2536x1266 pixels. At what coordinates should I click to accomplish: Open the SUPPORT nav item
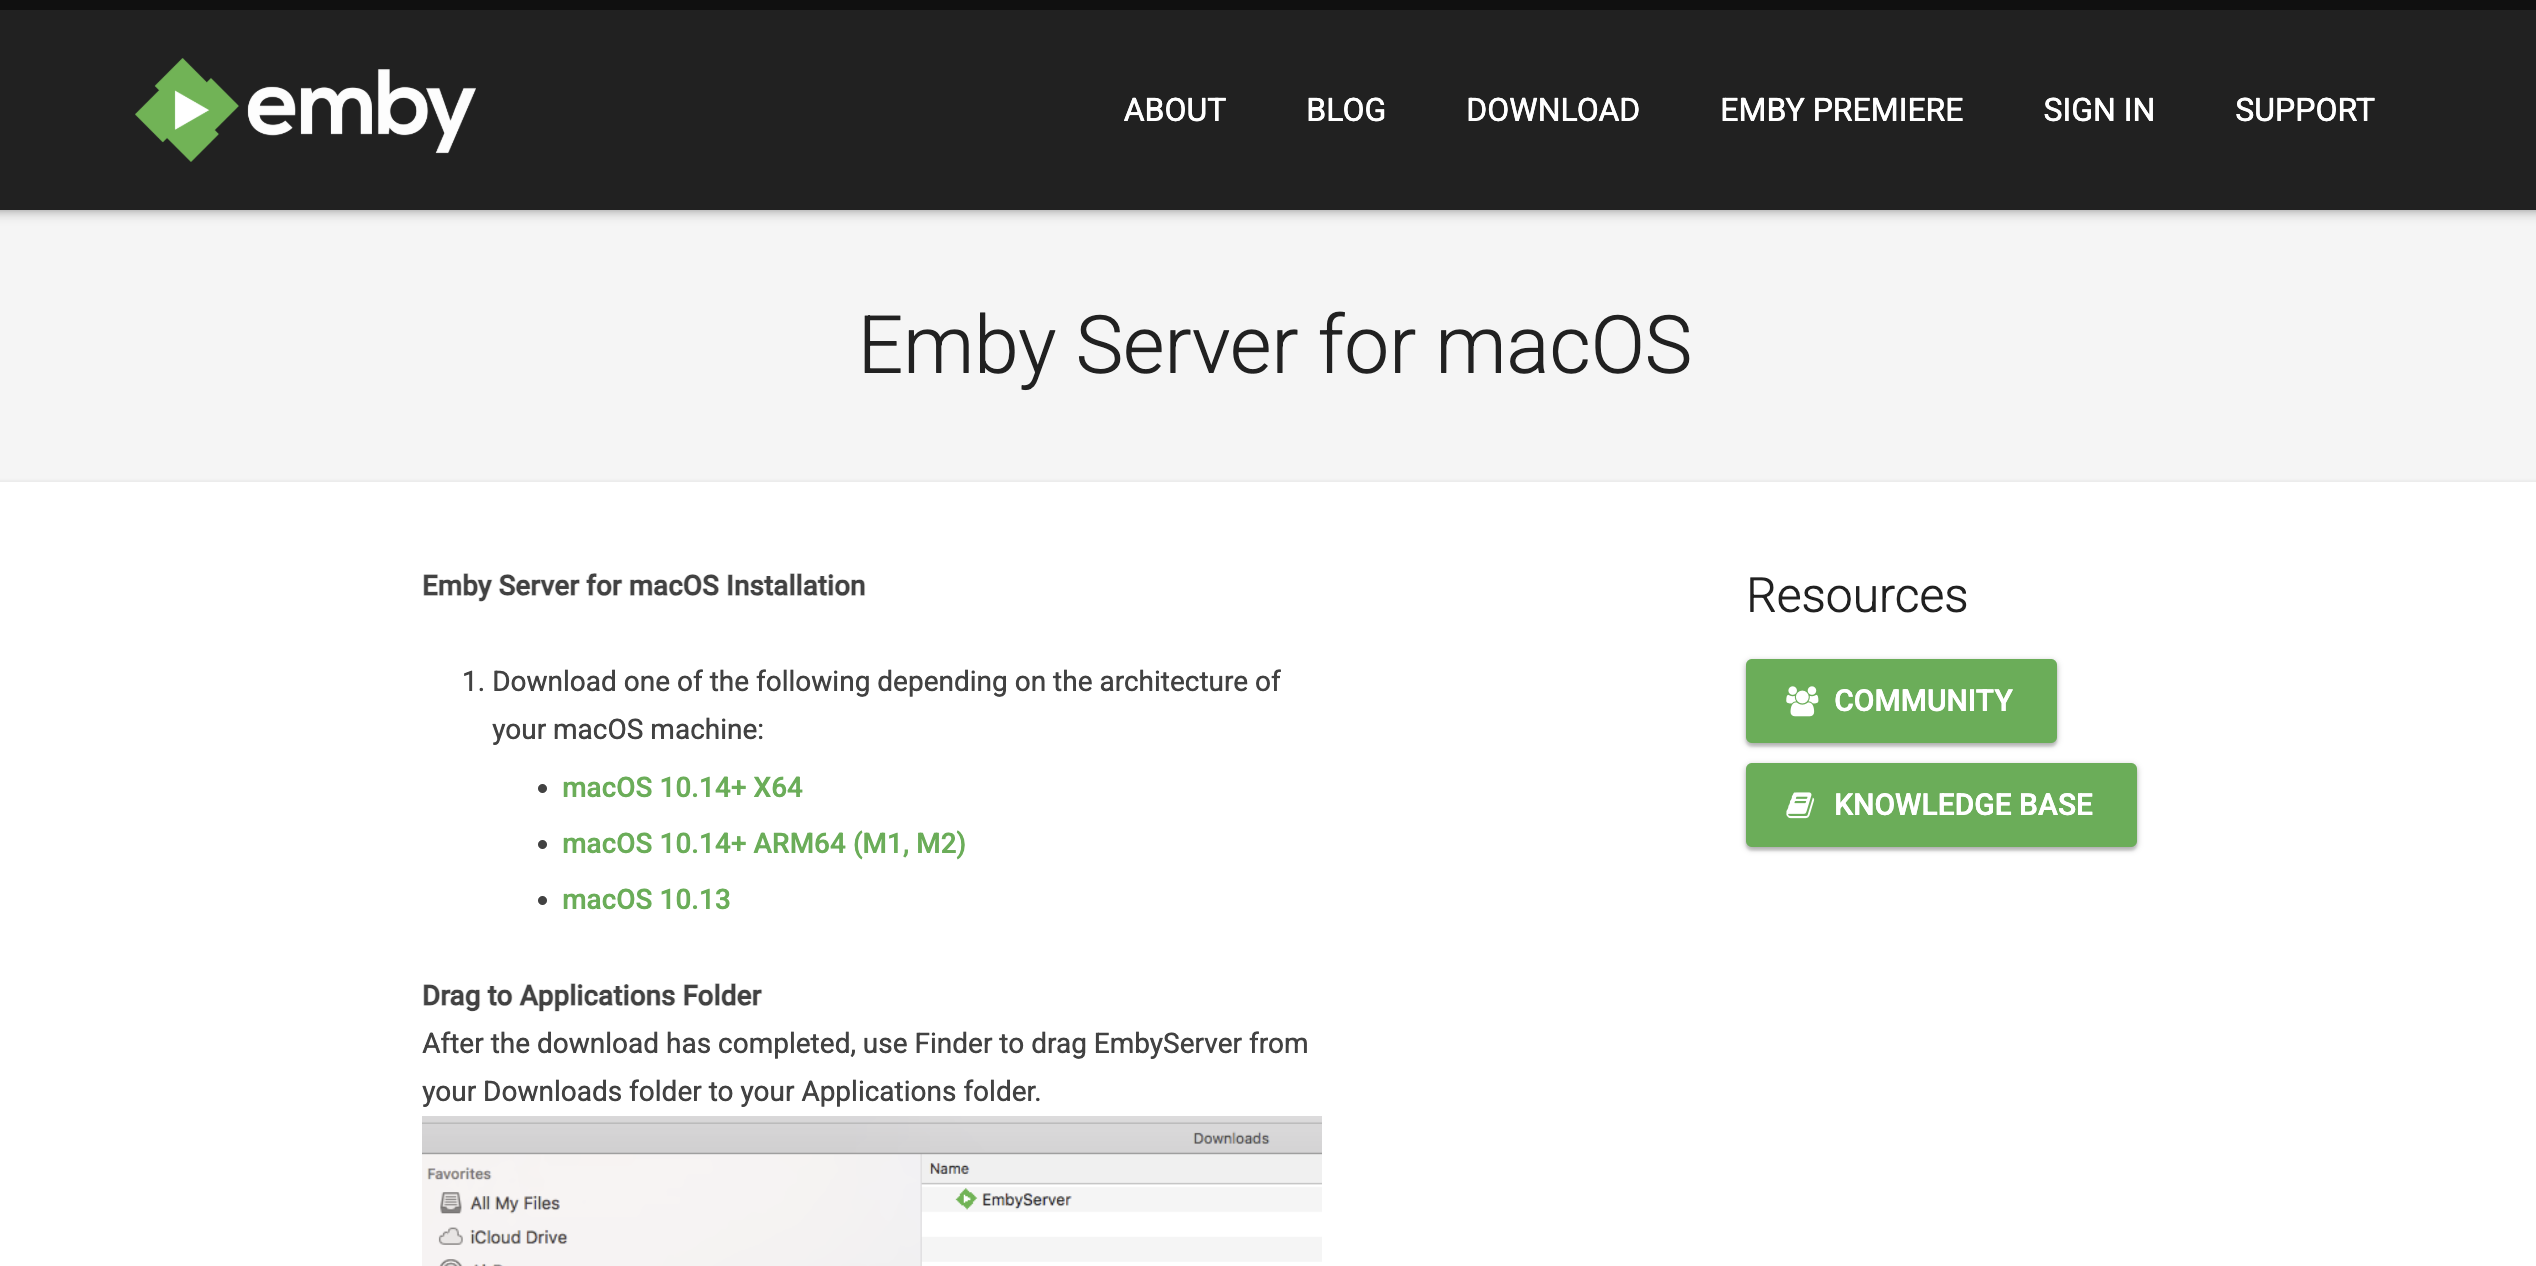[x=2304, y=110]
